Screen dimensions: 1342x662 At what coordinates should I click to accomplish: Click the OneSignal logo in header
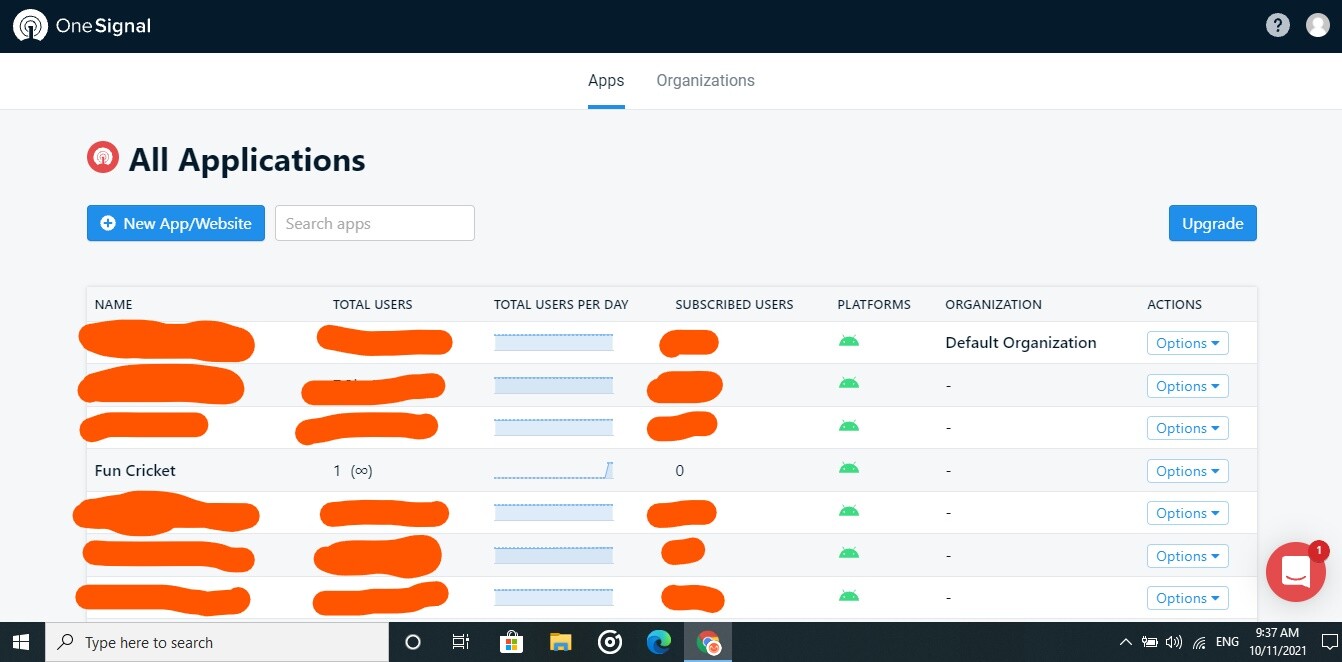tap(82, 26)
